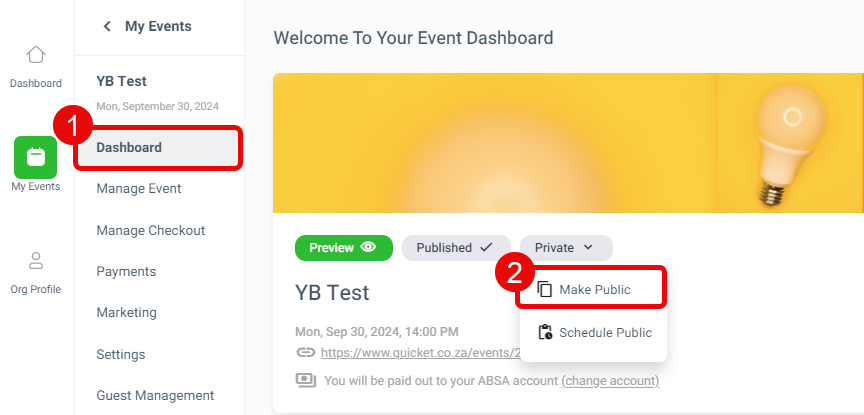Click the chain link icon beside event URL
864x415 pixels.
305,352
